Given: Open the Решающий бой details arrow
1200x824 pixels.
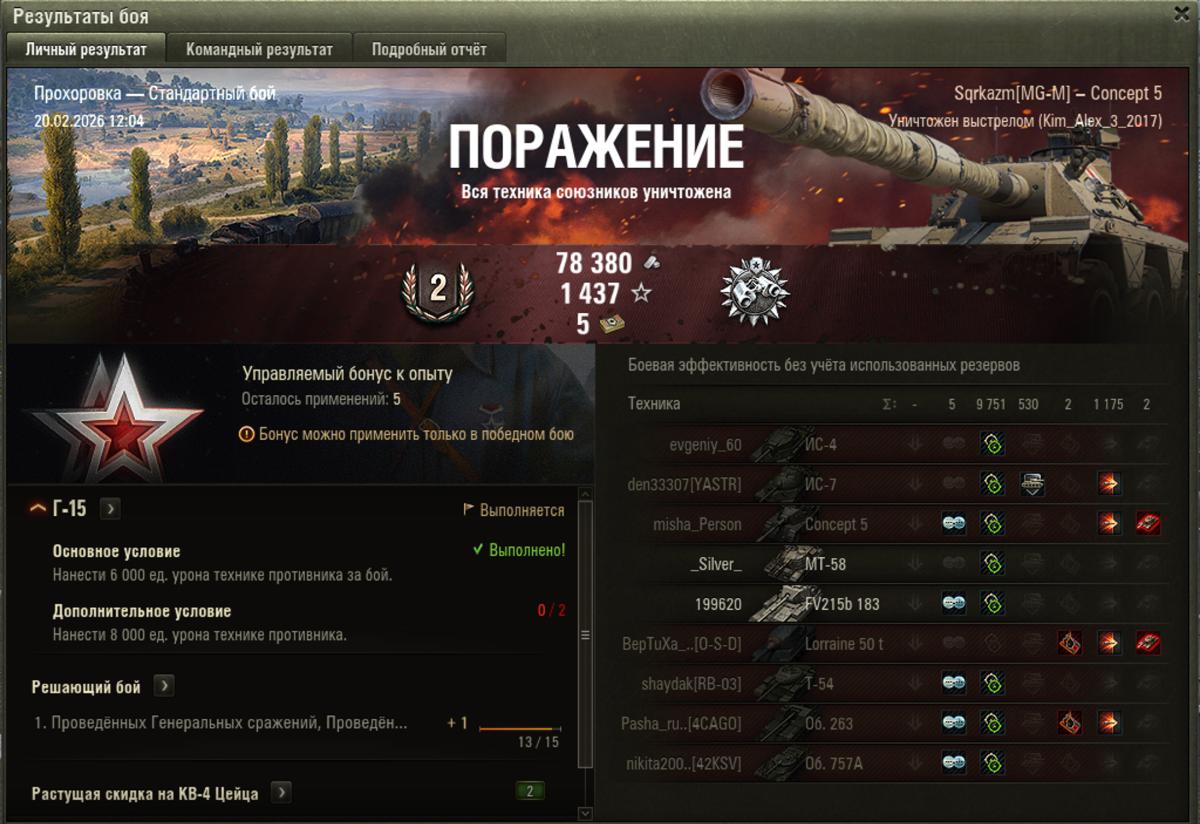Looking at the screenshot, I should click(164, 687).
